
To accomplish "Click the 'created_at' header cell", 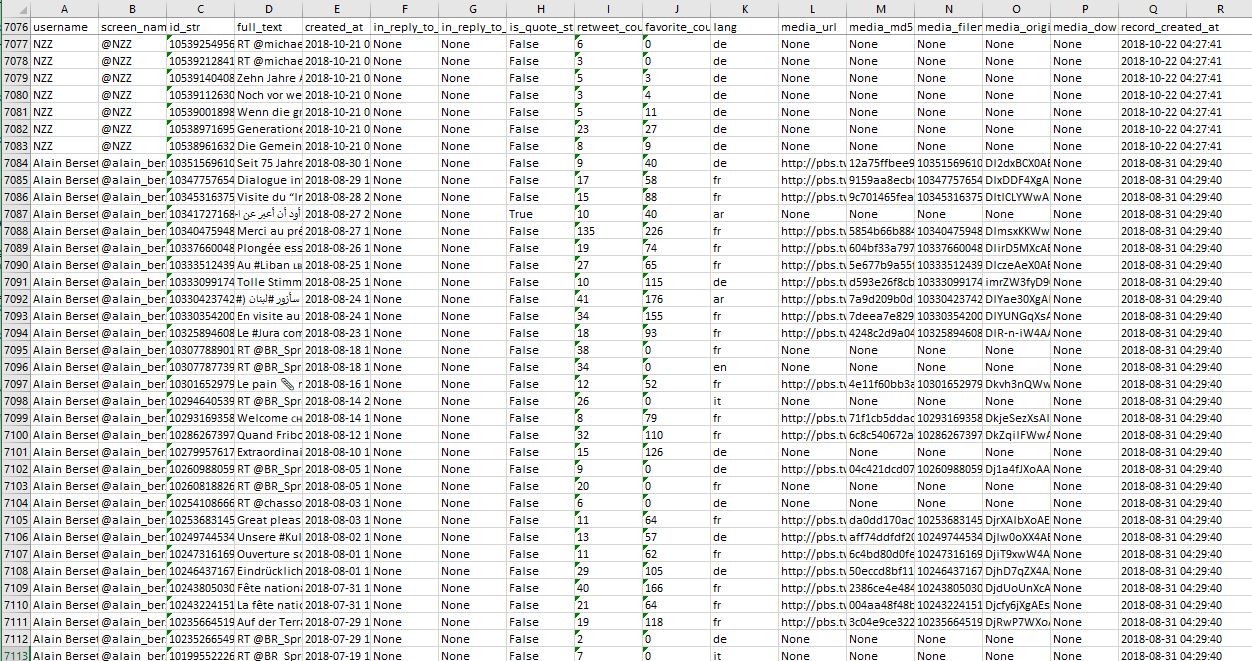I will coord(336,27).
